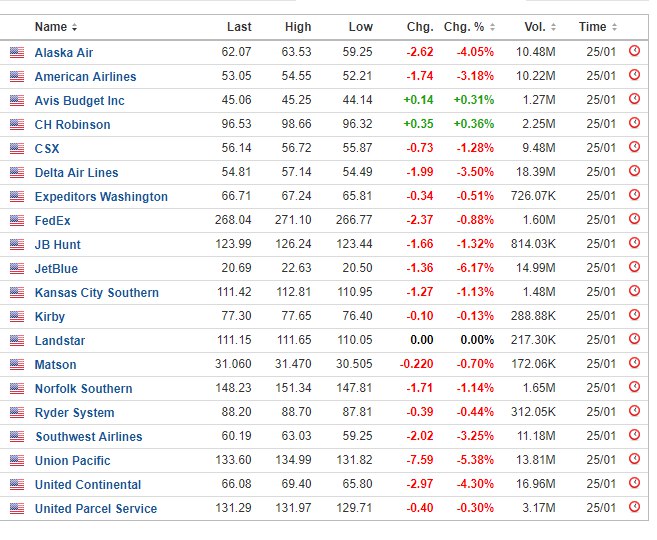Click the clock icon in JetBlue row
The height and width of the screenshot is (540, 657).
pyautogui.click(x=634, y=266)
